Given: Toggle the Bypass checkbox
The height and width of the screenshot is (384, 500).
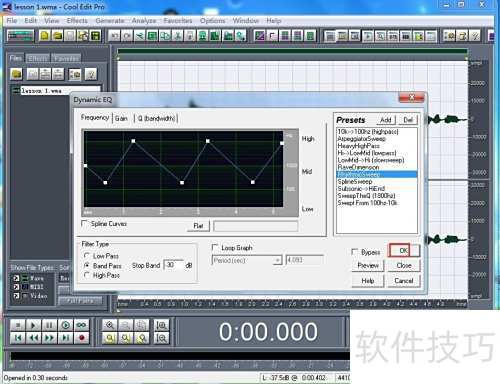Looking at the screenshot, I should (x=355, y=252).
